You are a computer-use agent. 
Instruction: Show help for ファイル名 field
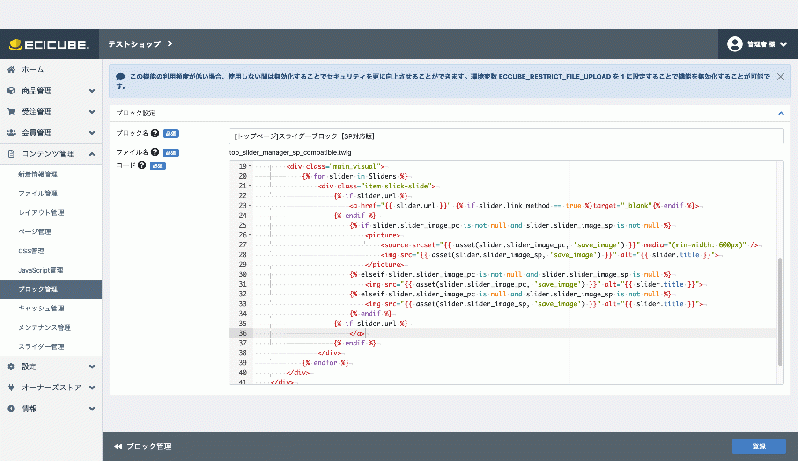coord(155,152)
